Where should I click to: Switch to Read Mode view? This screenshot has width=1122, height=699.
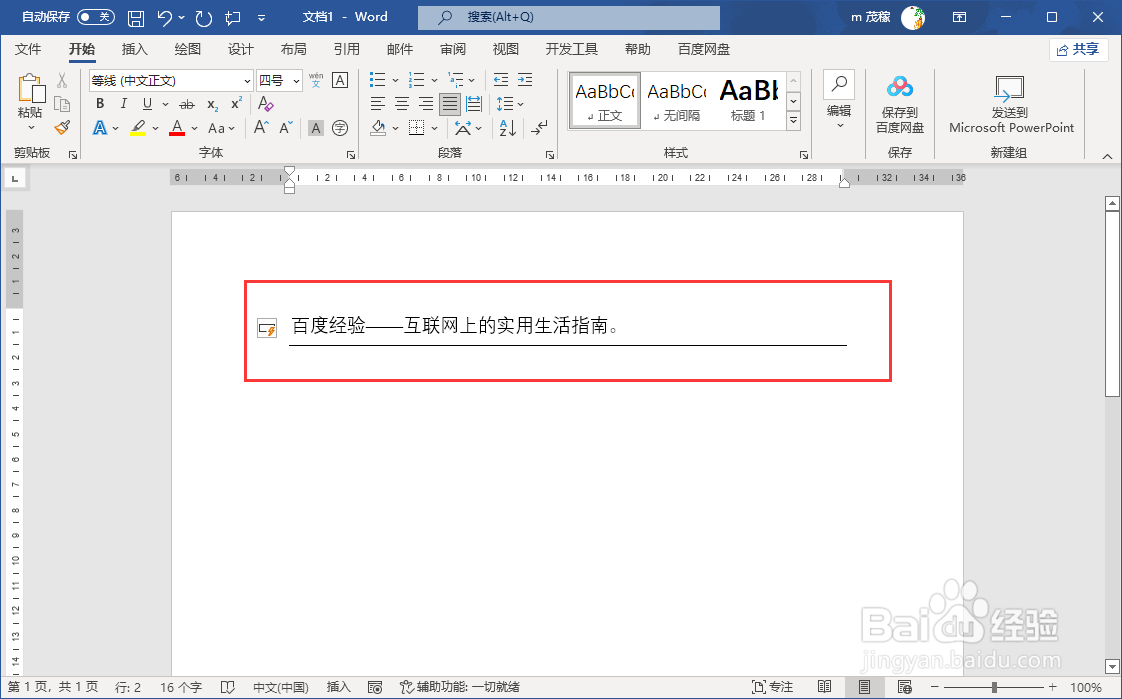coord(824,687)
